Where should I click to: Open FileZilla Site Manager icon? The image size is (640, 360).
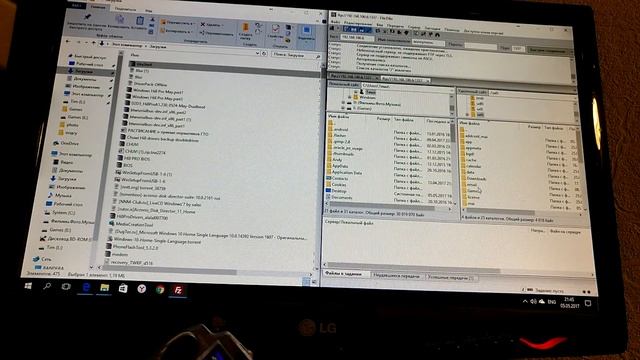[x=332, y=28]
